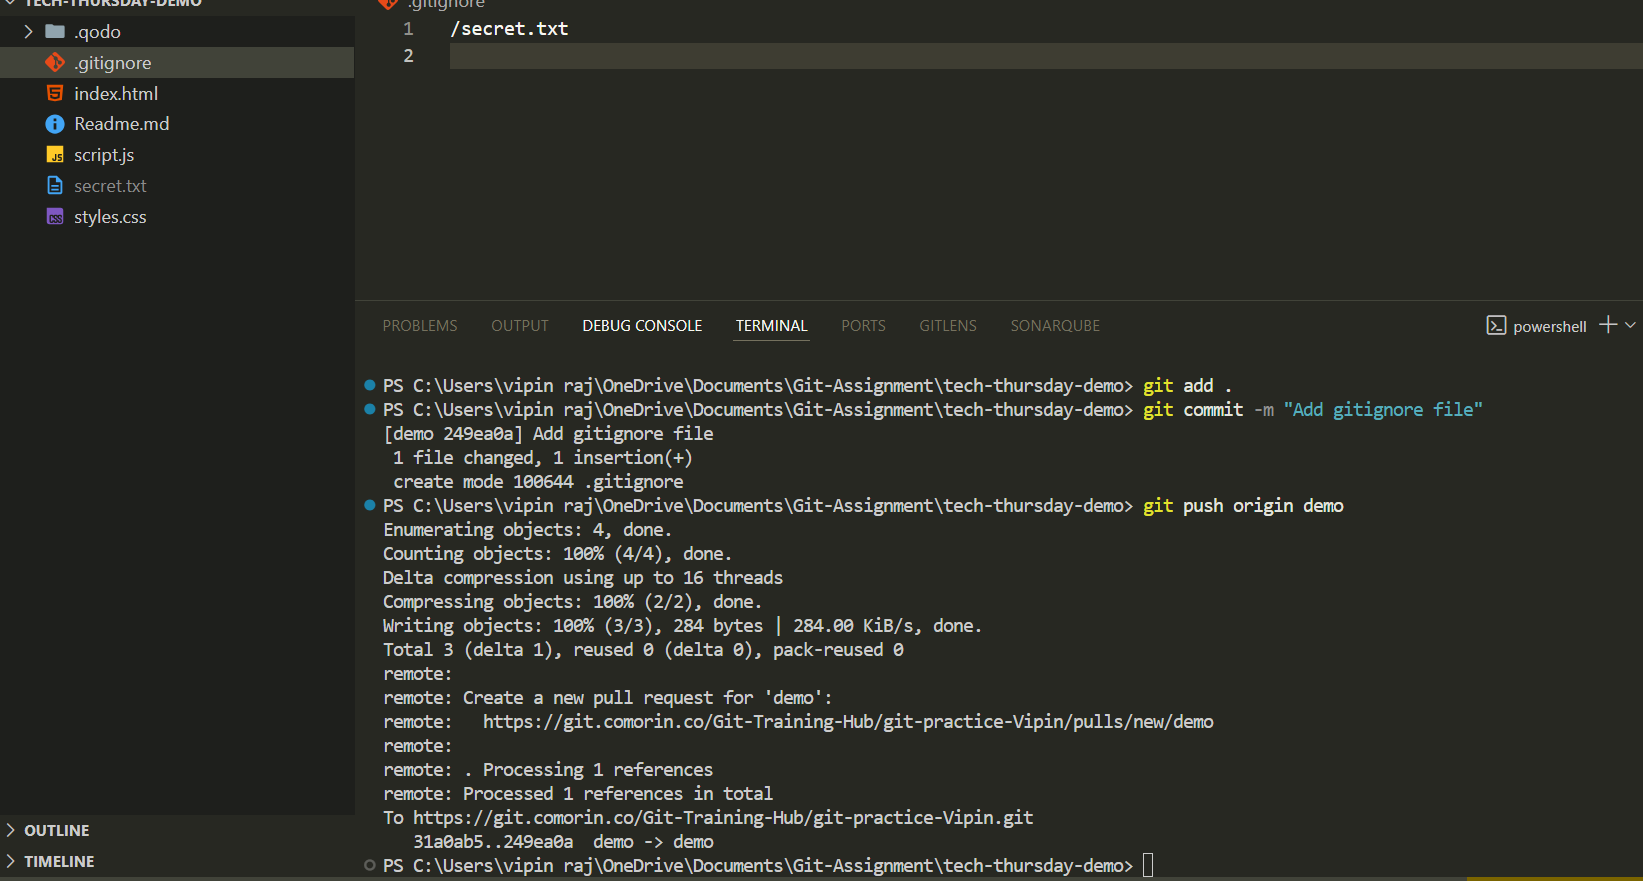Open the GITLENS panel tab
This screenshot has width=1643, height=881.
(947, 326)
